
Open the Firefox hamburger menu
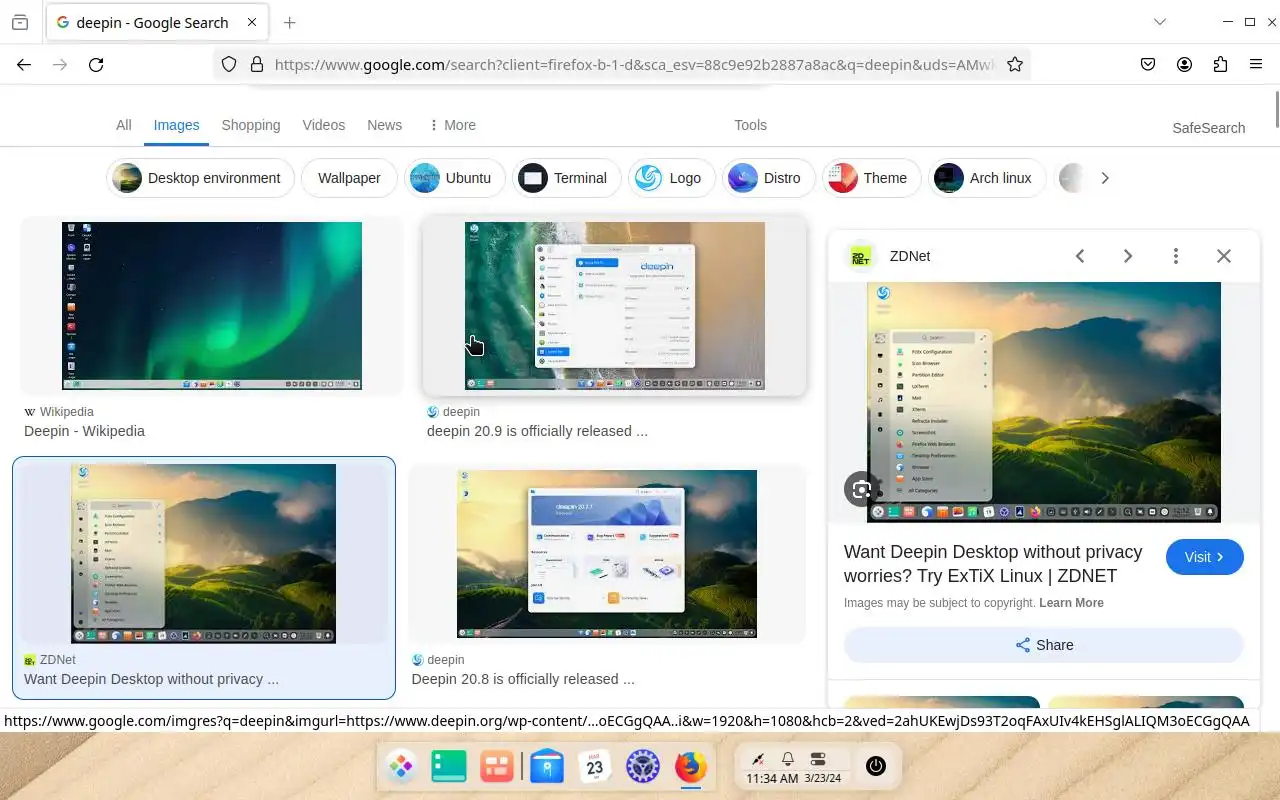pos(1256,64)
